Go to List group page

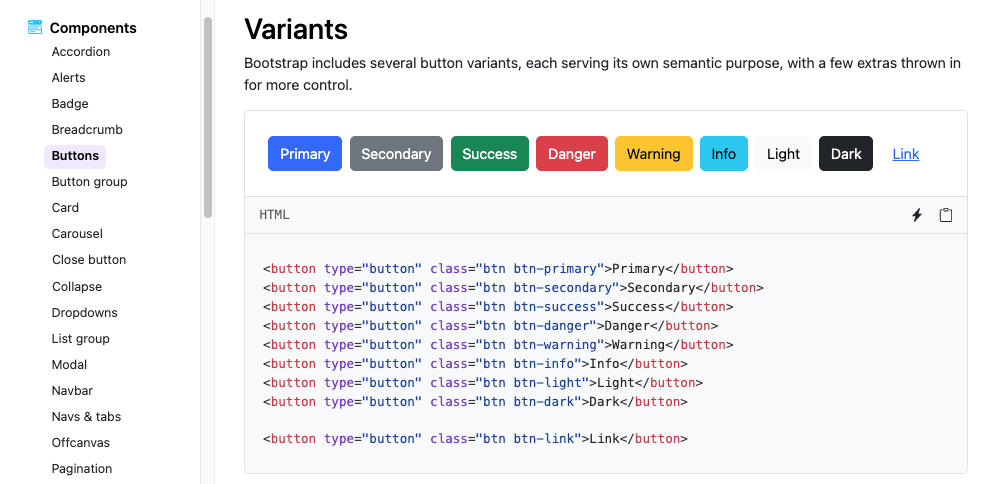coord(81,338)
